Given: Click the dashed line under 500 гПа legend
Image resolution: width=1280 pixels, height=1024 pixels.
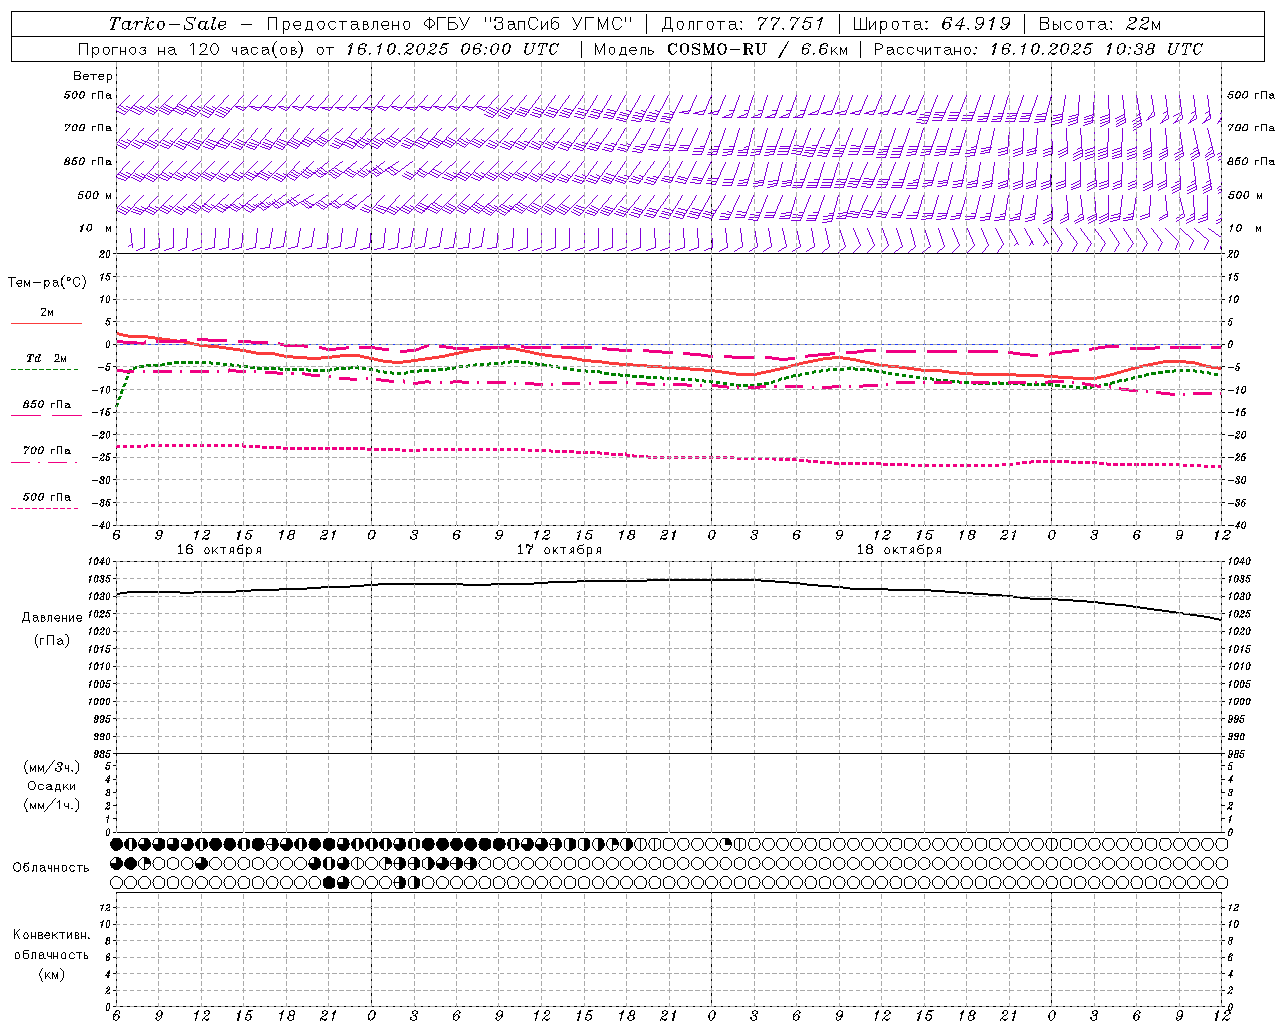Looking at the screenshot, I should pyautogui.click(x=44, y=508).
